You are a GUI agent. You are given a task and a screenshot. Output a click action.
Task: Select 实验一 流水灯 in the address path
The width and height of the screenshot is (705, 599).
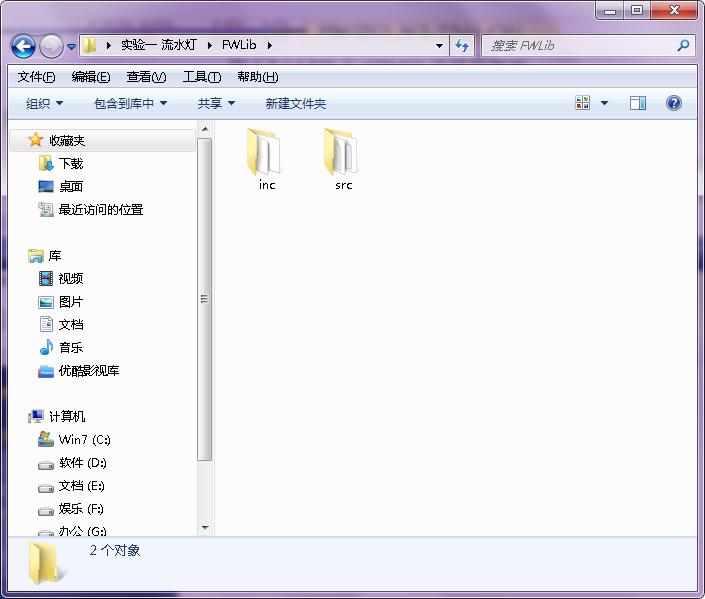coord(159,45)
